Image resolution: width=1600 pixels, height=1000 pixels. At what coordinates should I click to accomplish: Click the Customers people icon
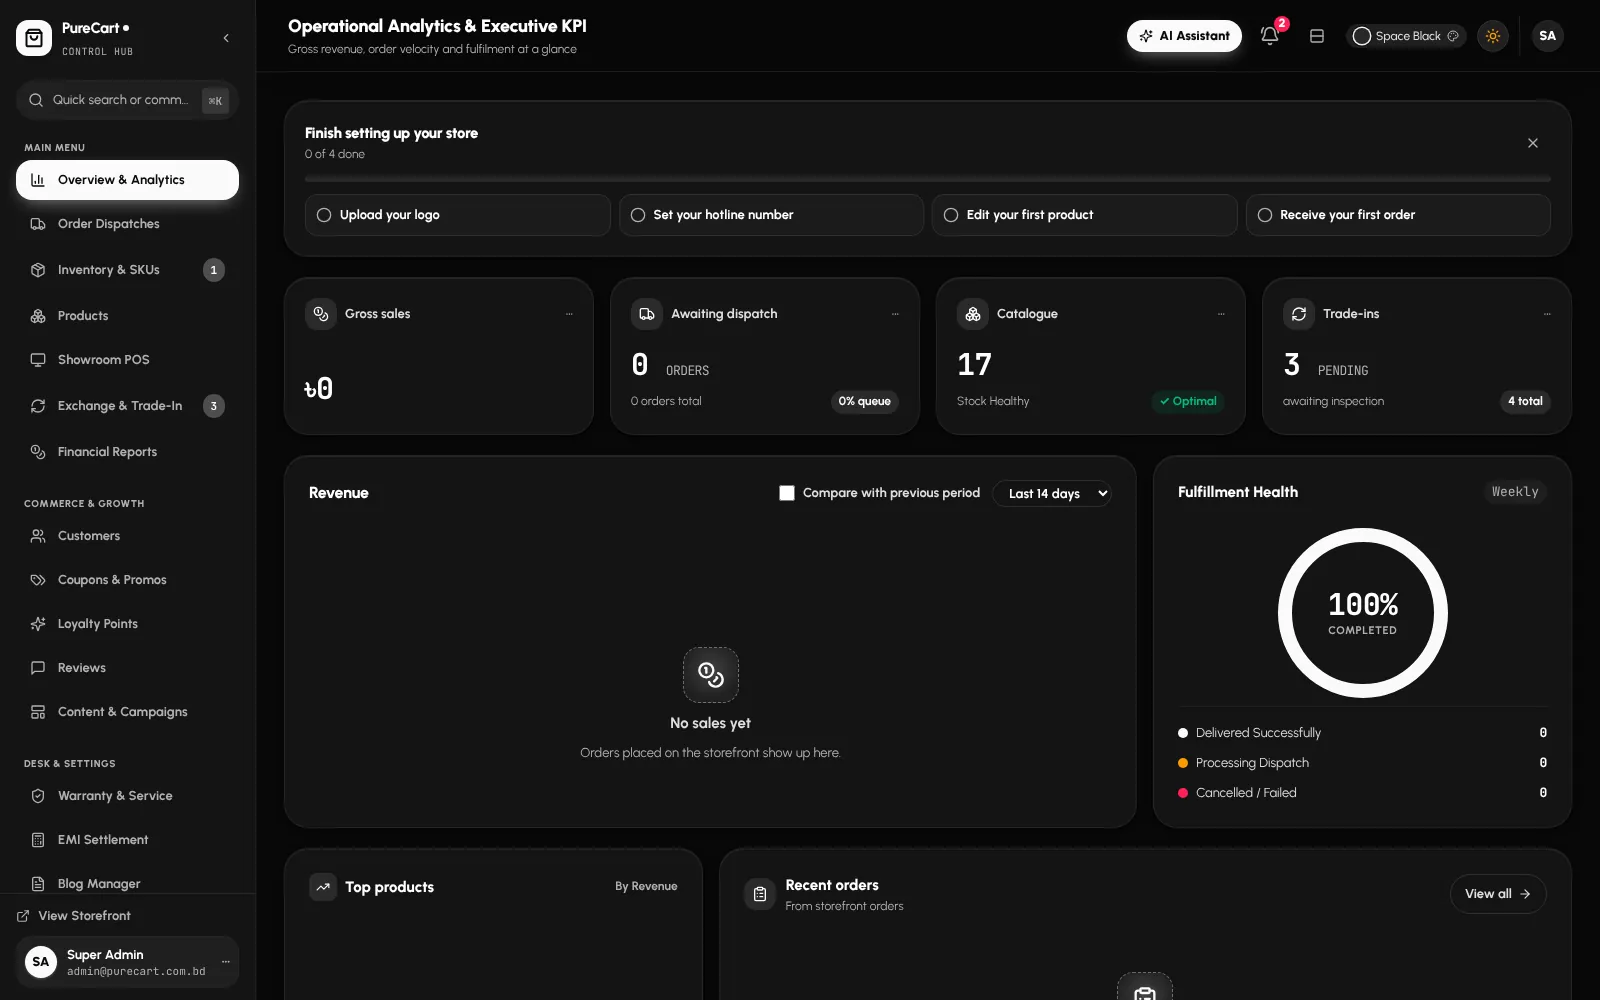pos(38,536)
